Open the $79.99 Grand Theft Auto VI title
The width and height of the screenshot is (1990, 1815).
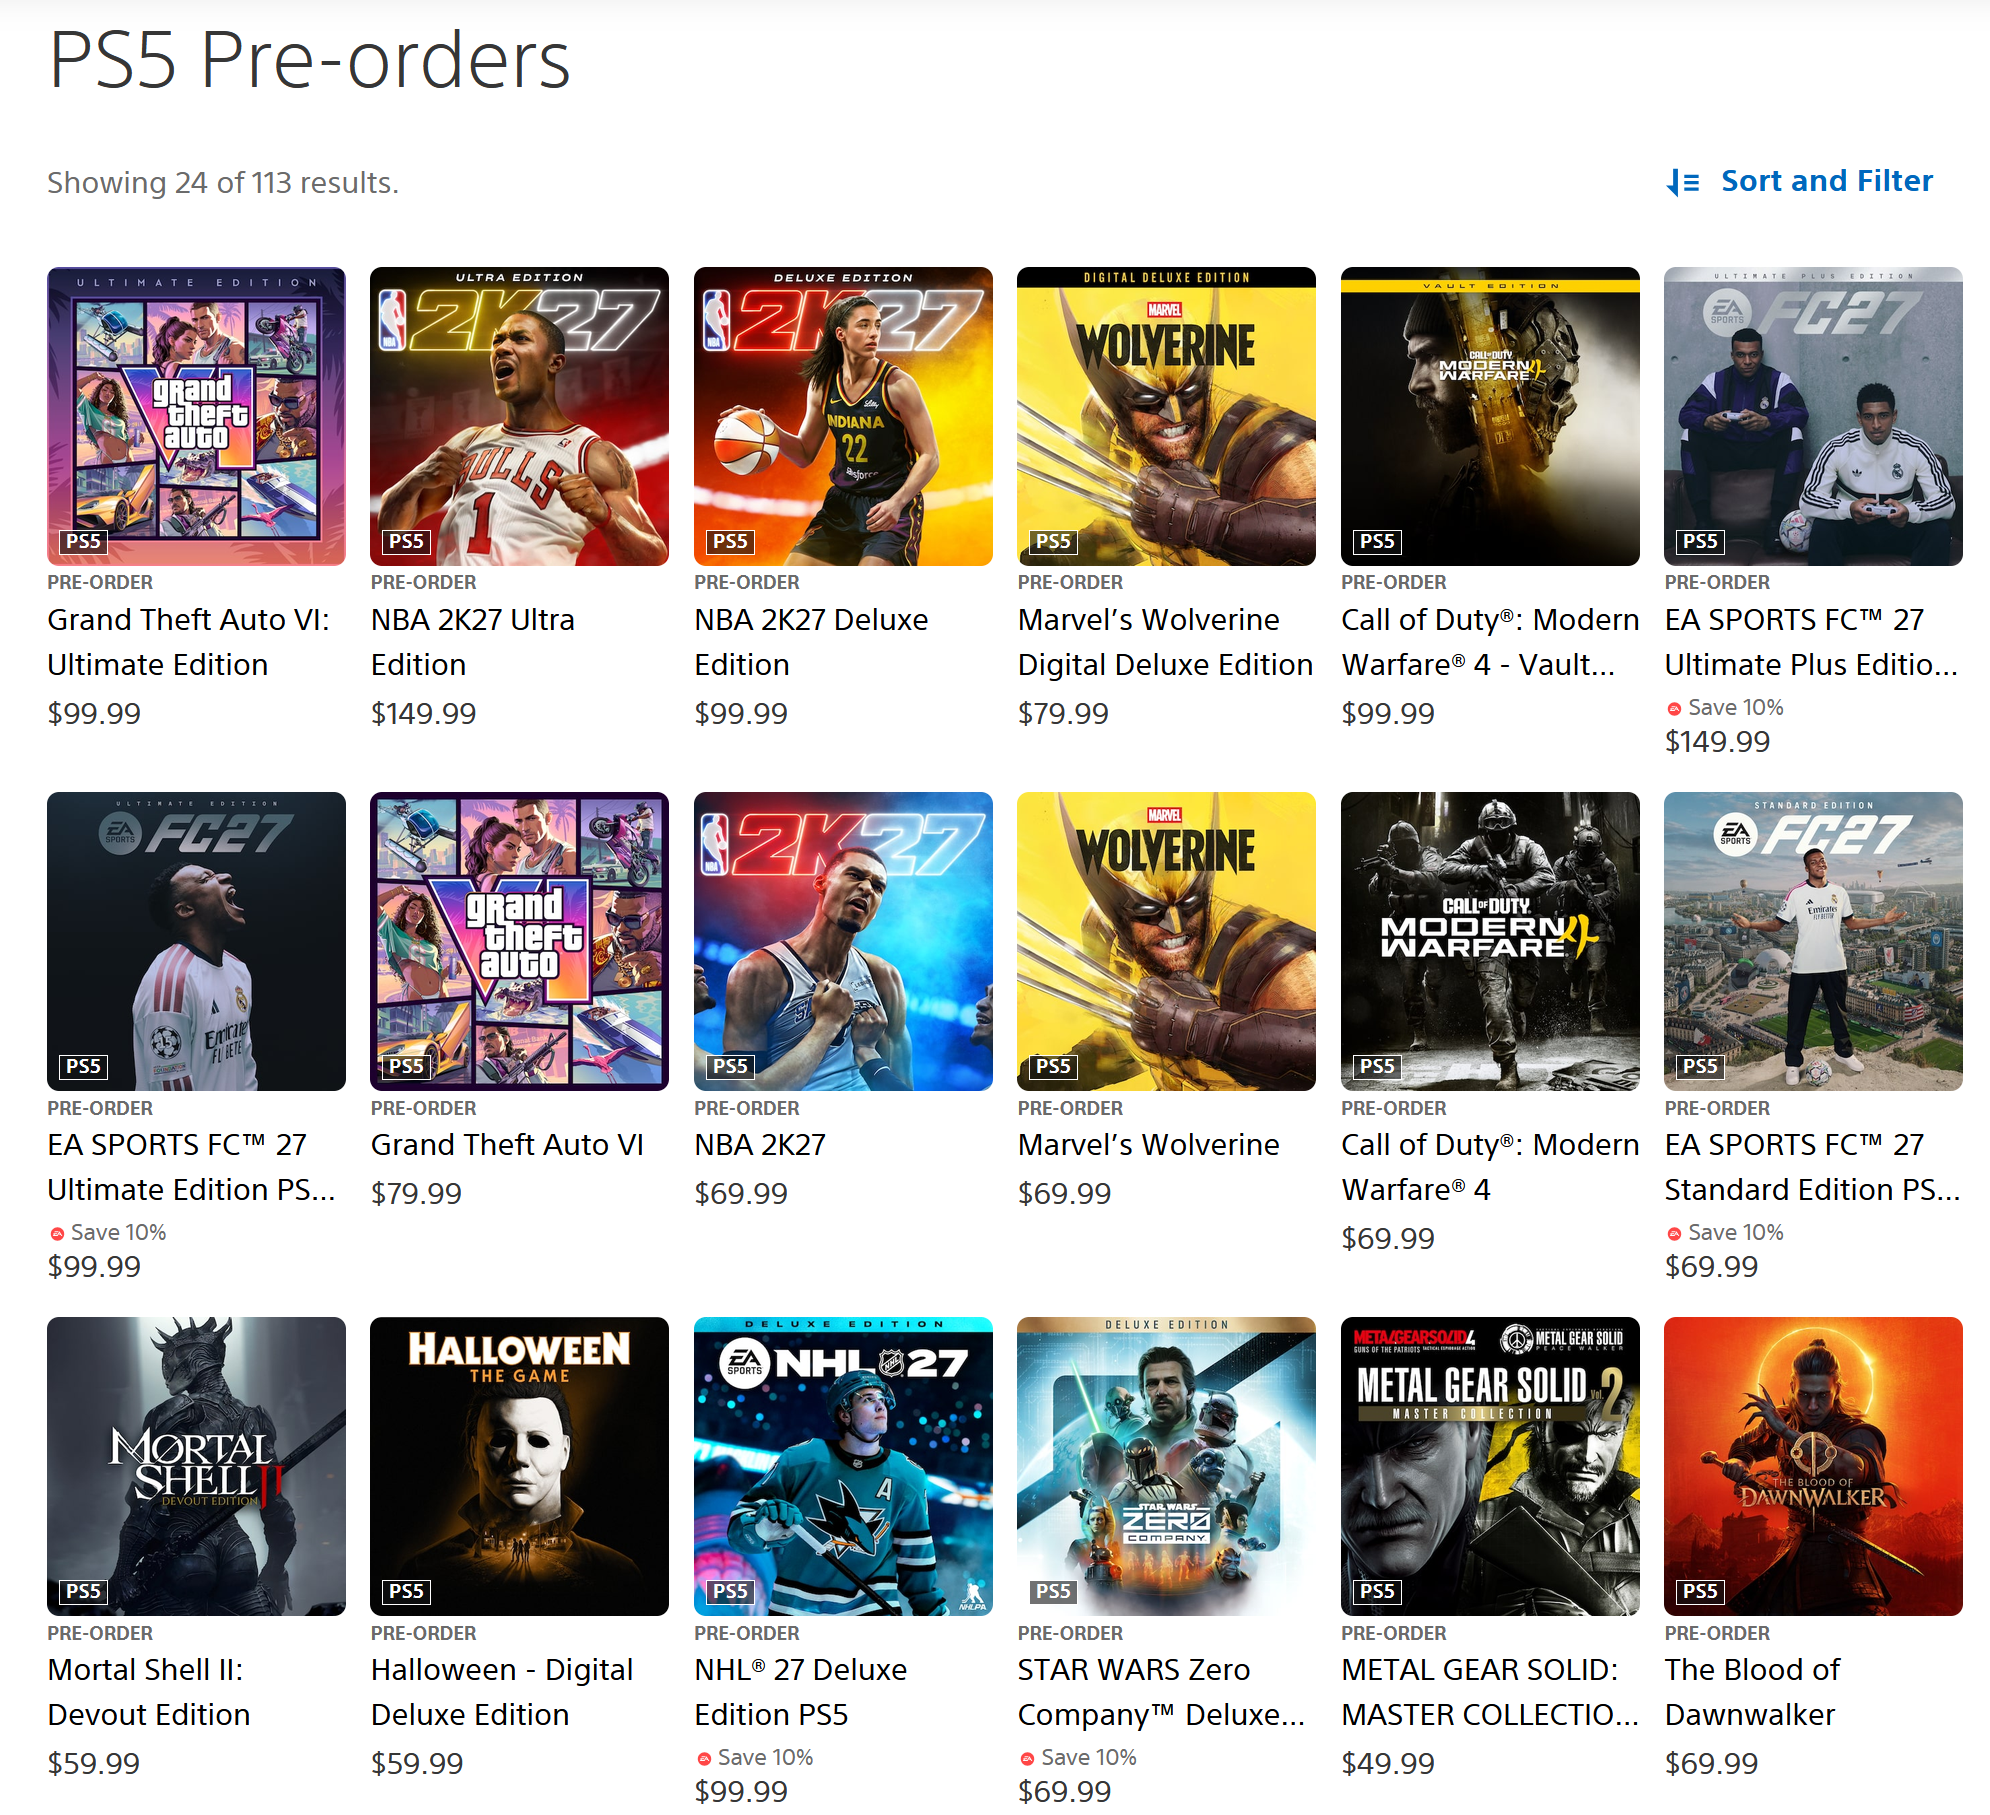pos(507,1145)
